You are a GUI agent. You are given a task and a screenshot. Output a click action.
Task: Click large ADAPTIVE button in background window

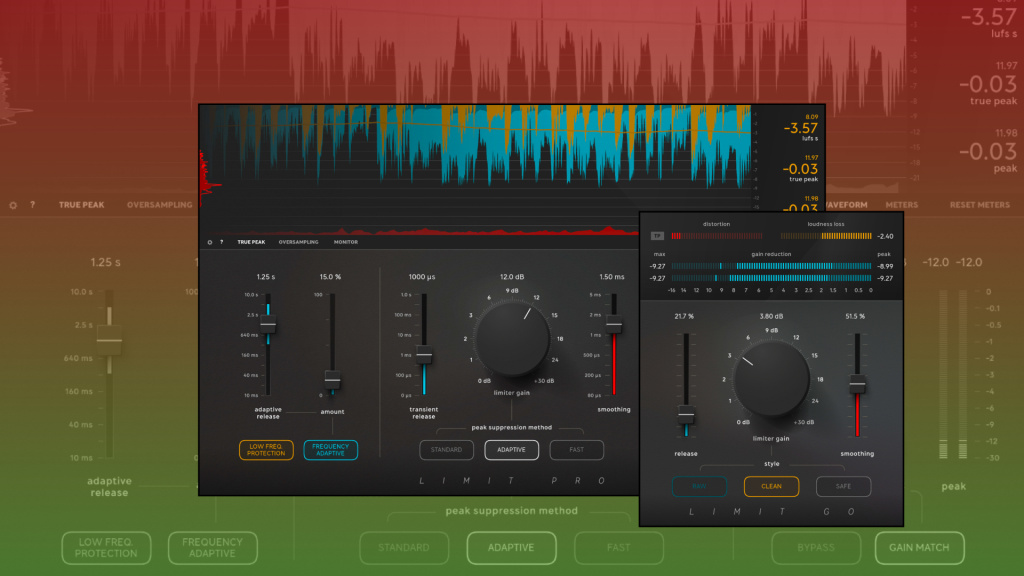(x=511, y=547)
